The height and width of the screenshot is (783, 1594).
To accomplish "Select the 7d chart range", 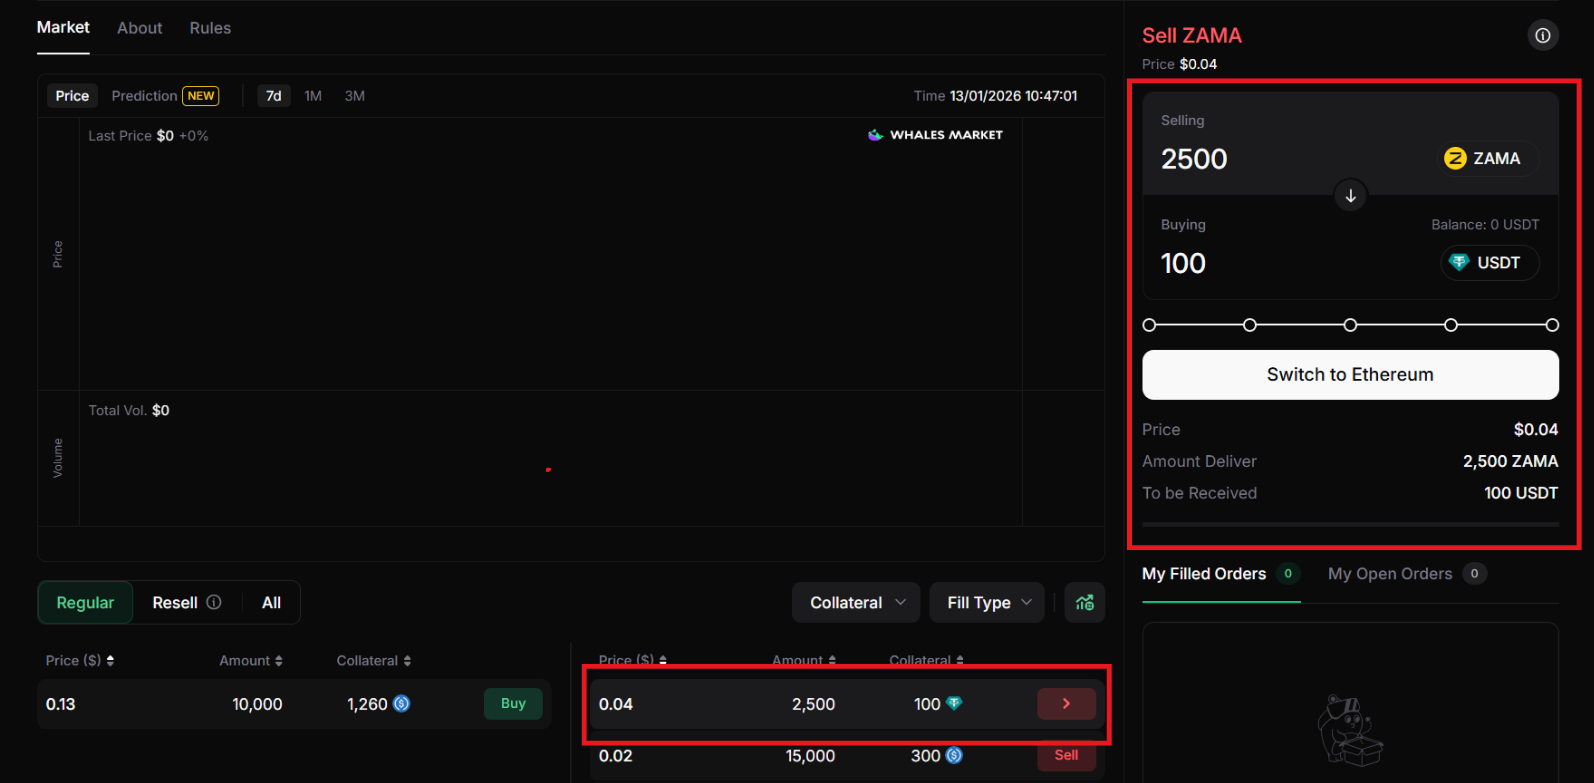I will point(273,96).
